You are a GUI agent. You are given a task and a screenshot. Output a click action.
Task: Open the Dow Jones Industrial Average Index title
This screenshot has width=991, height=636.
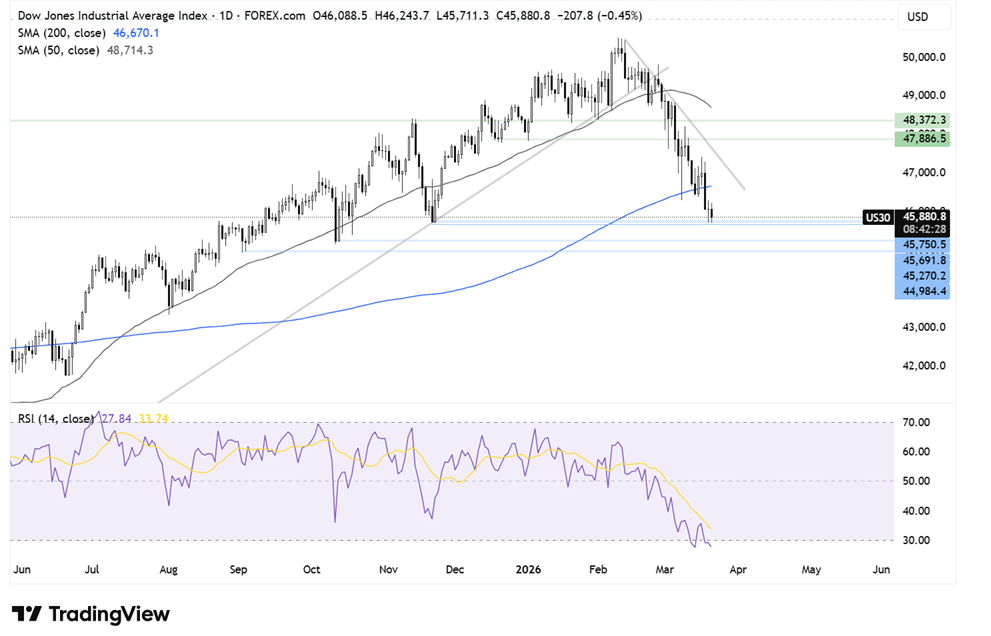point(115,16)
